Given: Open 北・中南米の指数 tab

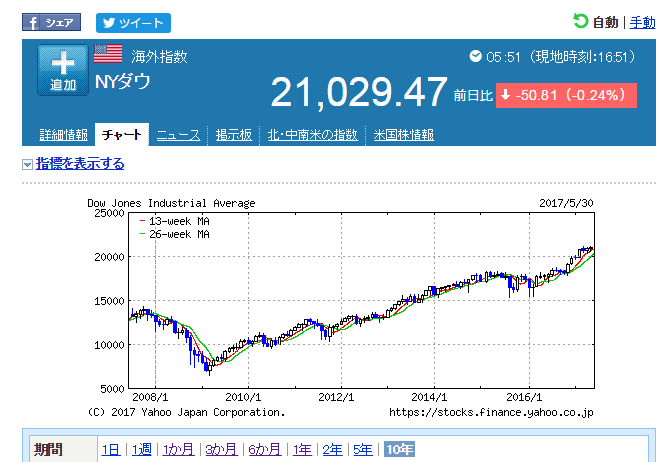Looking at the screenshot, I should 313,135.
